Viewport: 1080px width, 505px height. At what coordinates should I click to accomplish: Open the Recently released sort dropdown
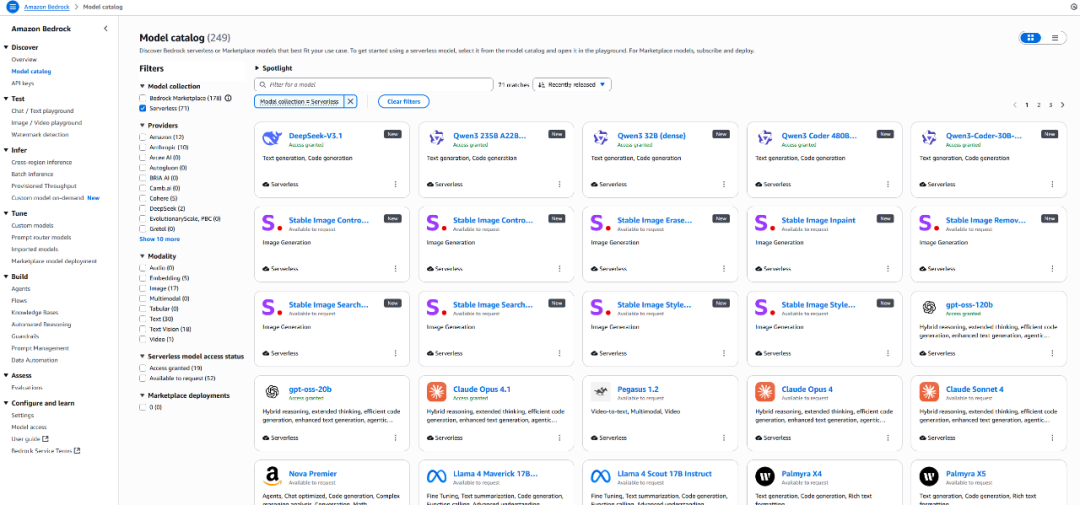[x=572, y=85]
